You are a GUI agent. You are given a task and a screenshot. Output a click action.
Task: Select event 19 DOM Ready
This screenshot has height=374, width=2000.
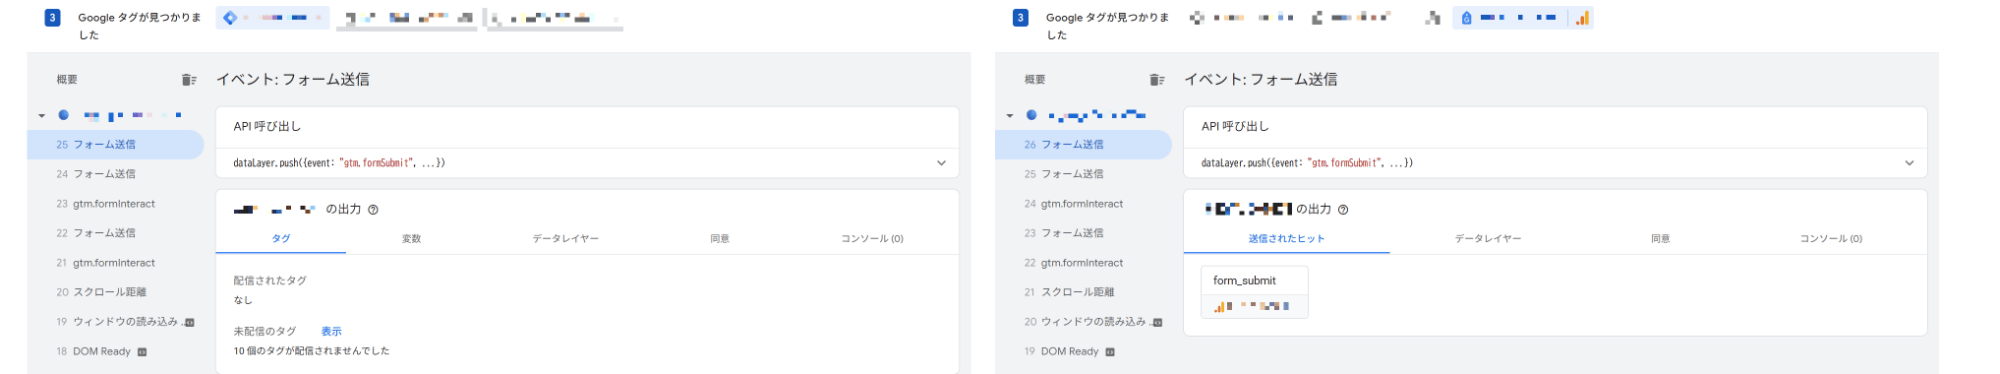[x=1083, y=352]
